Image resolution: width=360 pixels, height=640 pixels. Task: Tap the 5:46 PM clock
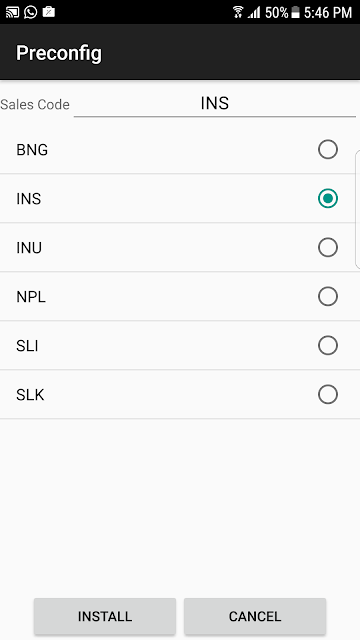pyautogui.click(x=328, y=13)
